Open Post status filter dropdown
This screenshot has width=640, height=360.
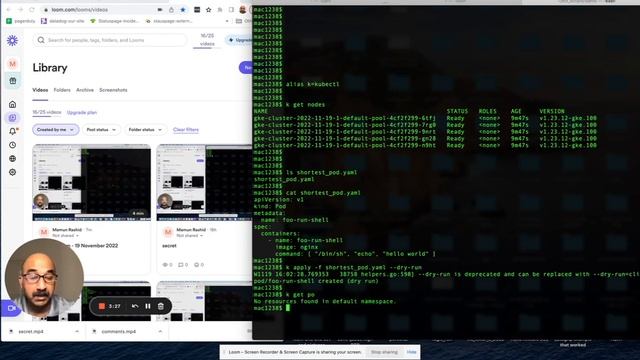101,130
